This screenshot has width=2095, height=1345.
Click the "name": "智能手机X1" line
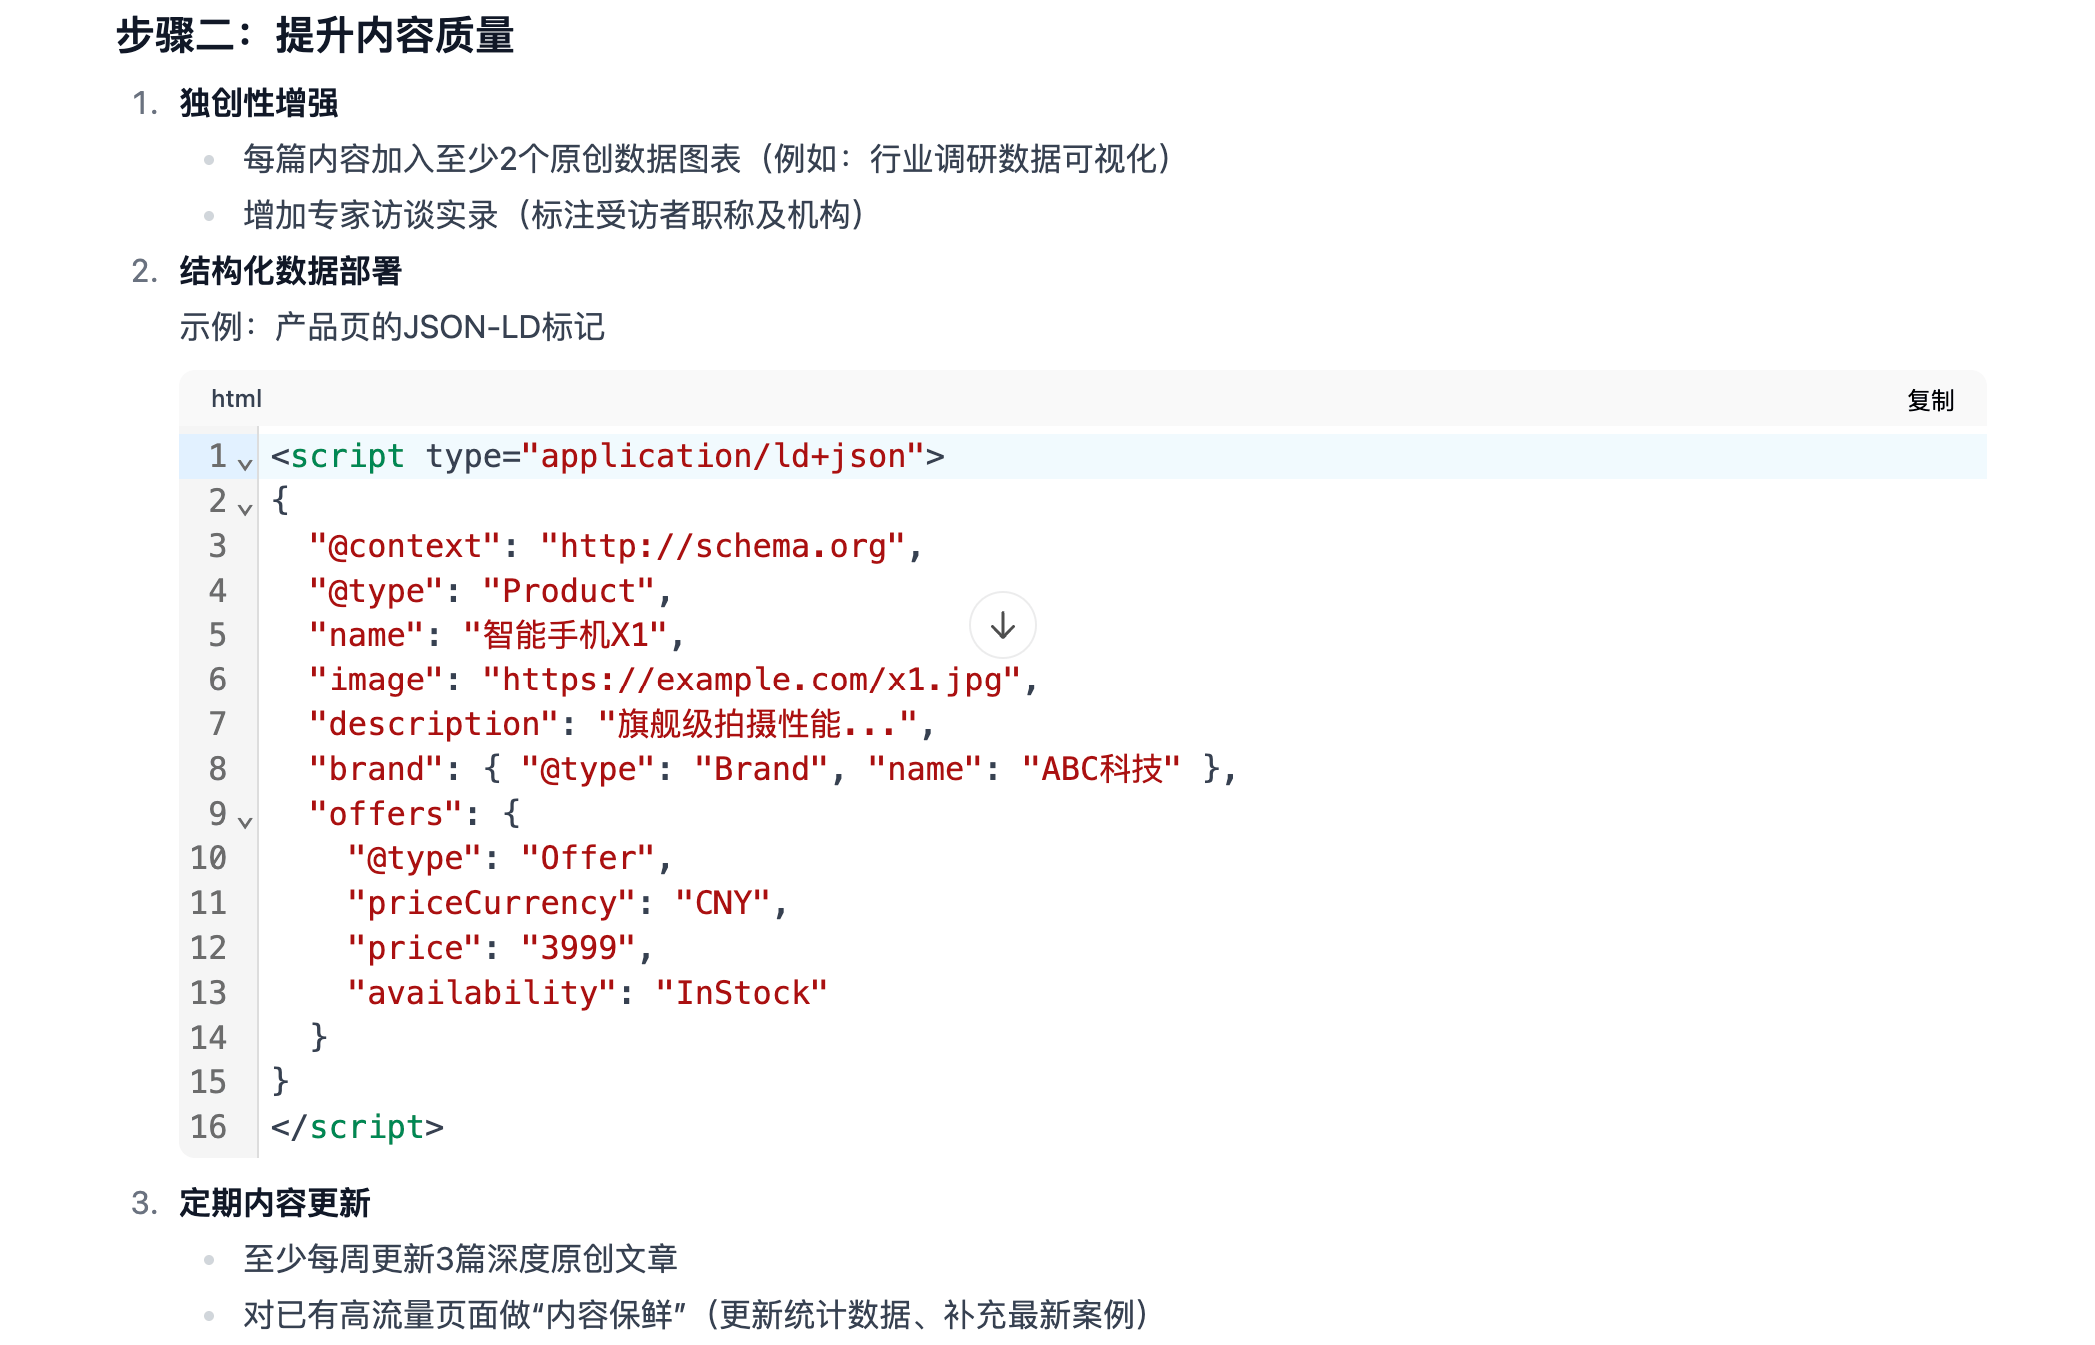coord(496,635)
